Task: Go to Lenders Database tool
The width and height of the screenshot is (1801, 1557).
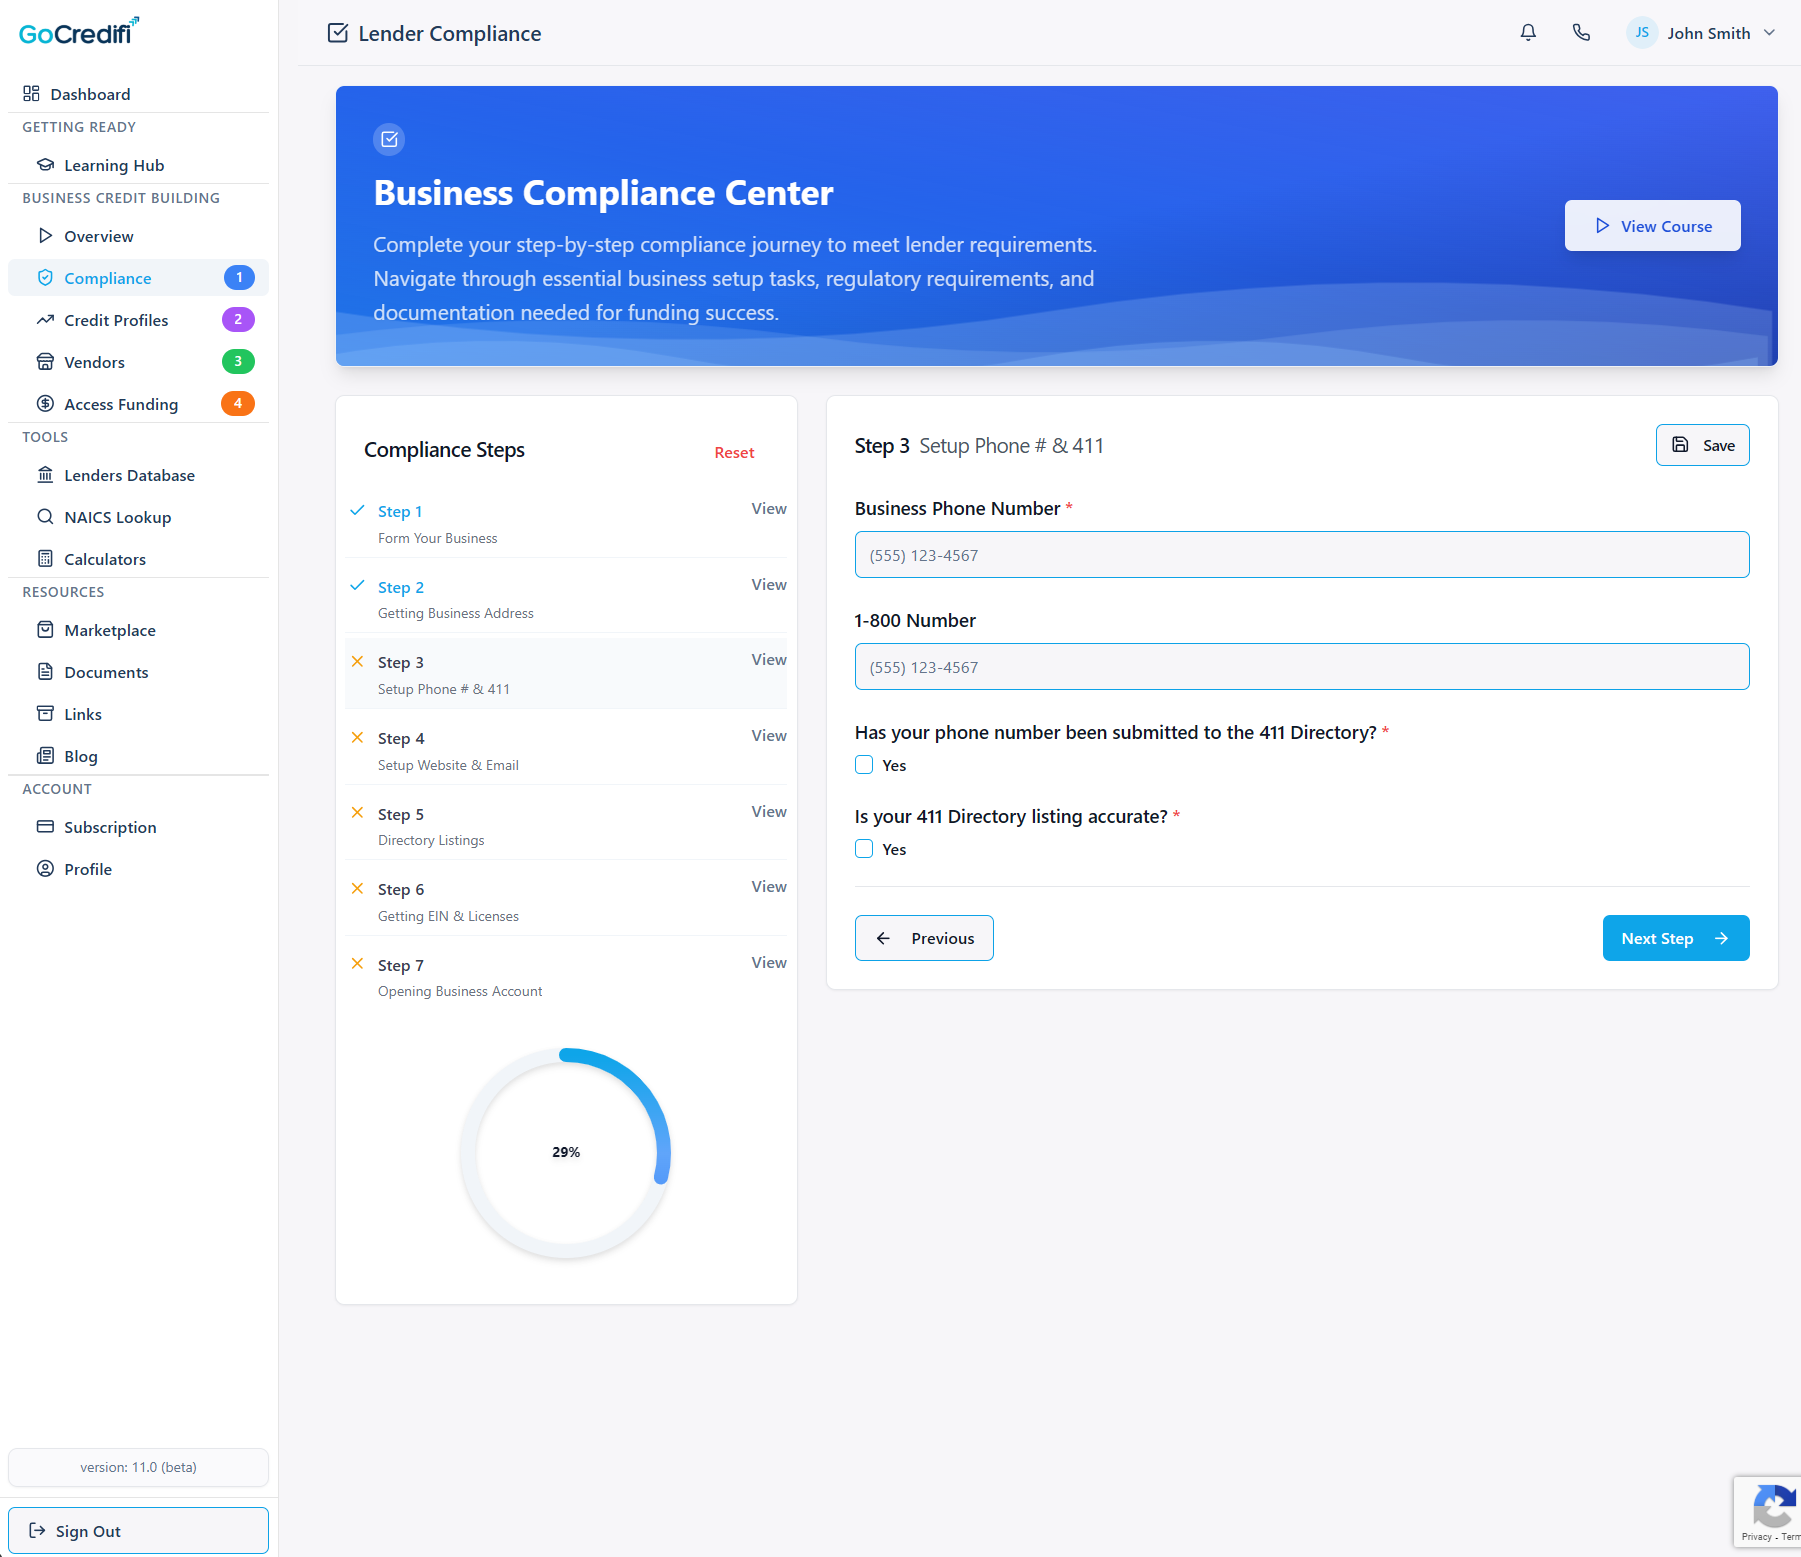Action: [x=129, y=475]
